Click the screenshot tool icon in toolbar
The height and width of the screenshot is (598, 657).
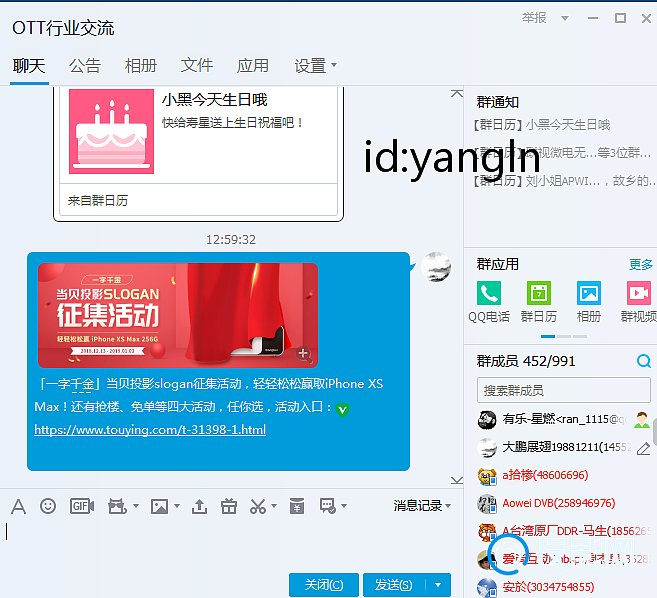(117, 506)
